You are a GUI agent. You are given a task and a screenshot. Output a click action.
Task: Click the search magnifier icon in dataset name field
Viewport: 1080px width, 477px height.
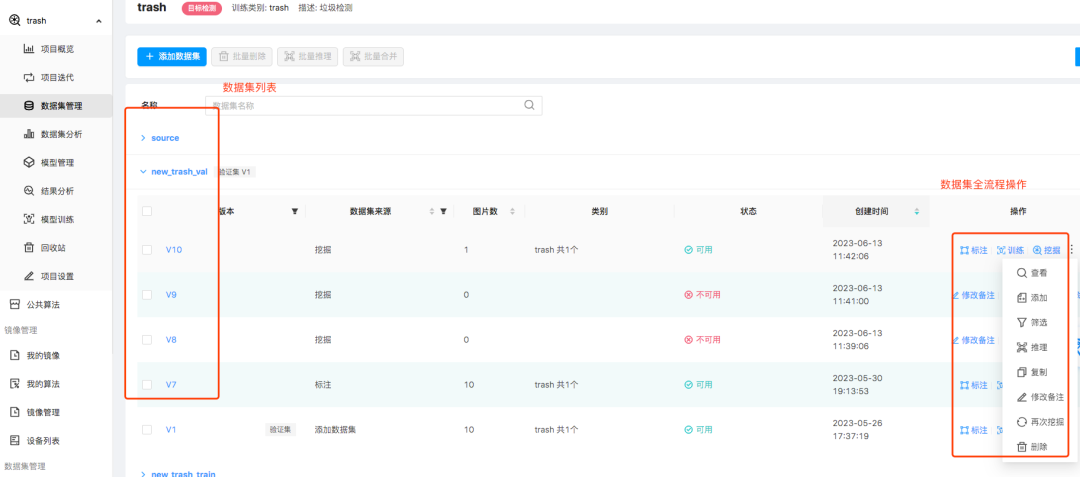529,105
